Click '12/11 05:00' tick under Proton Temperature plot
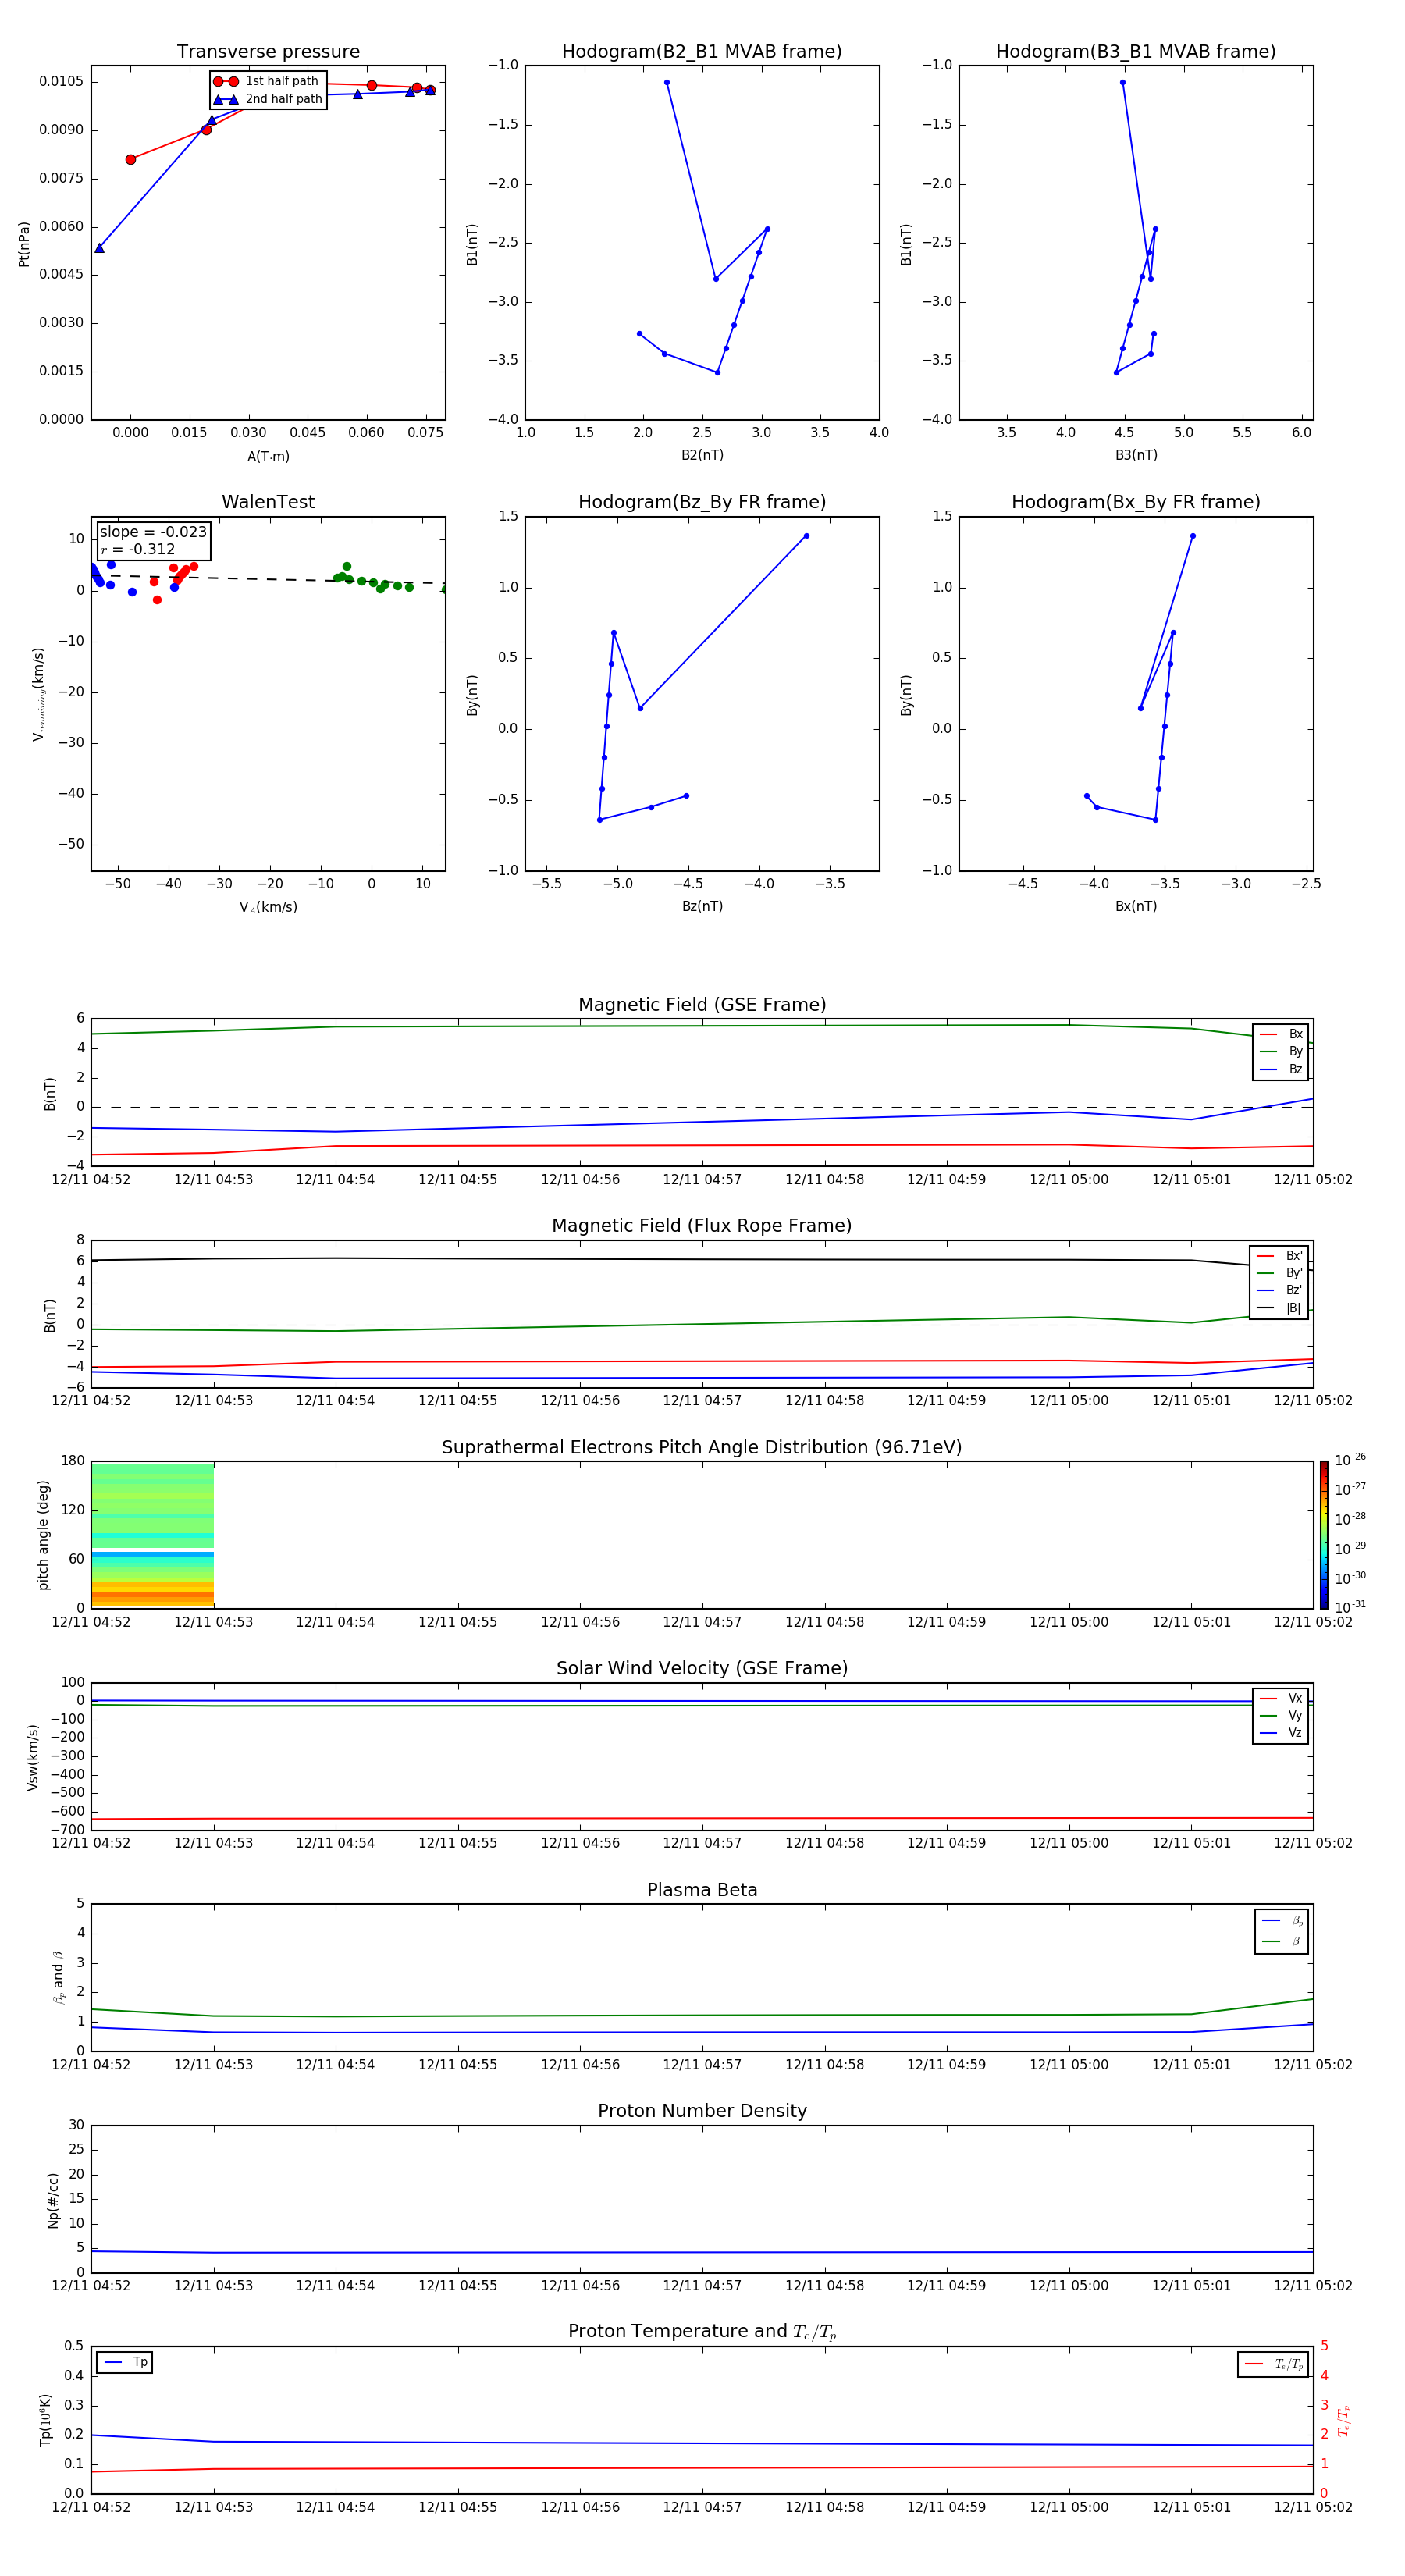This screenshot has height=2576, width=1405. [1069, 2507]
